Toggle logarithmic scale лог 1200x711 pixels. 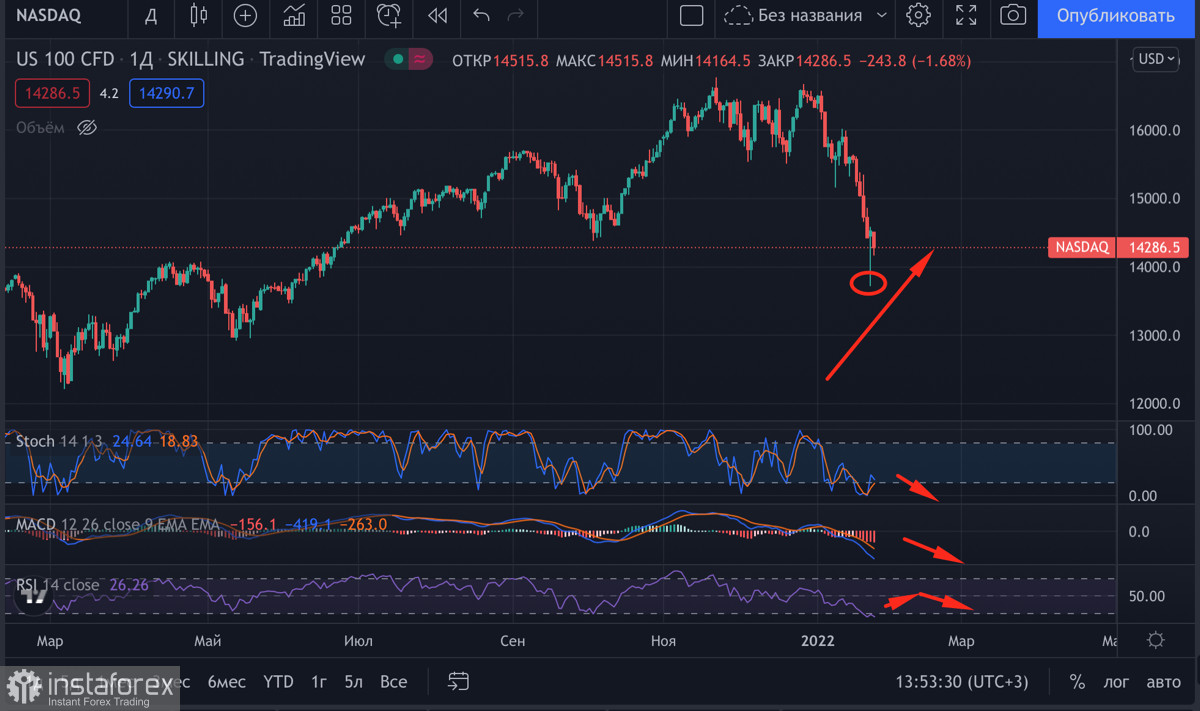(1115, 682)
